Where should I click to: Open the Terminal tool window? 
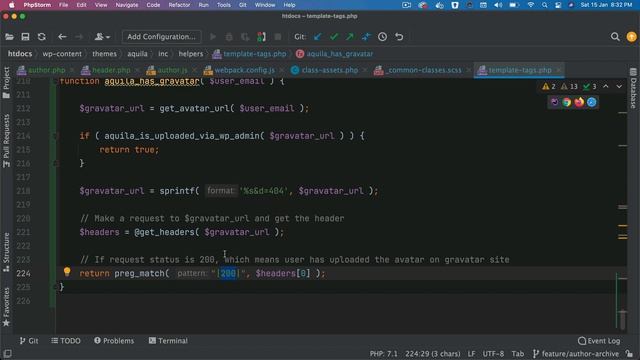tap(168, 340)
